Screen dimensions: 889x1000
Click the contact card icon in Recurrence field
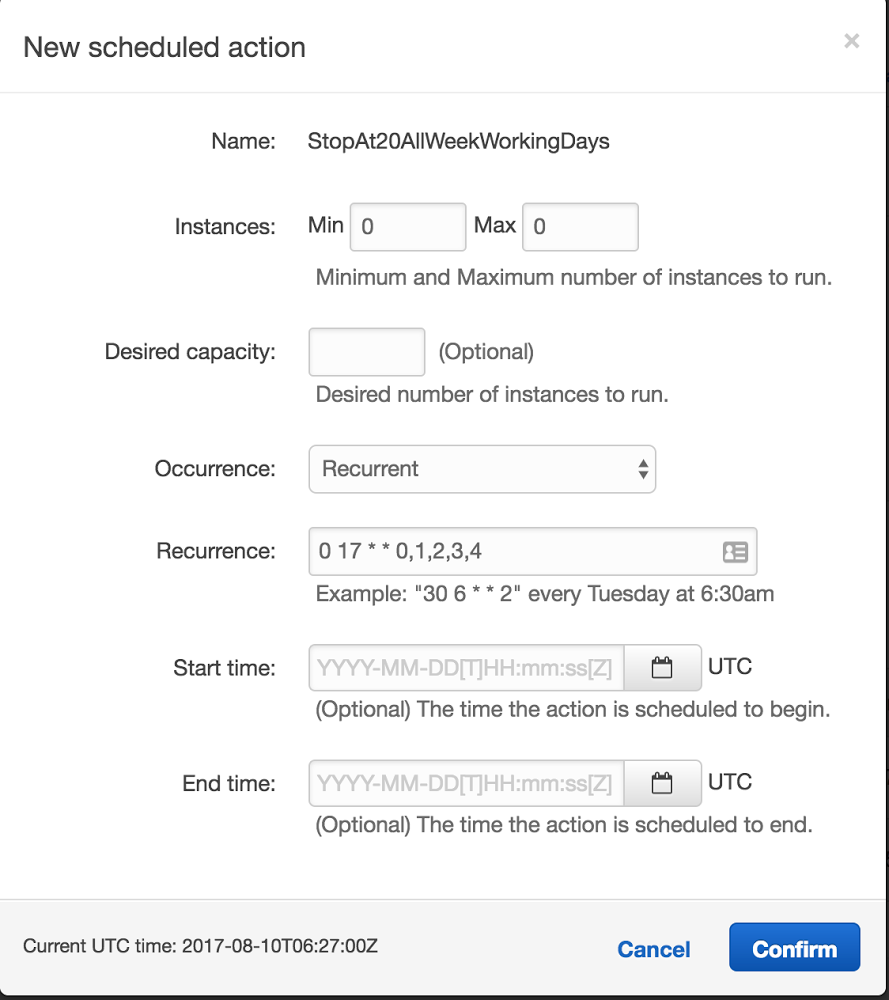coord(735,551)
